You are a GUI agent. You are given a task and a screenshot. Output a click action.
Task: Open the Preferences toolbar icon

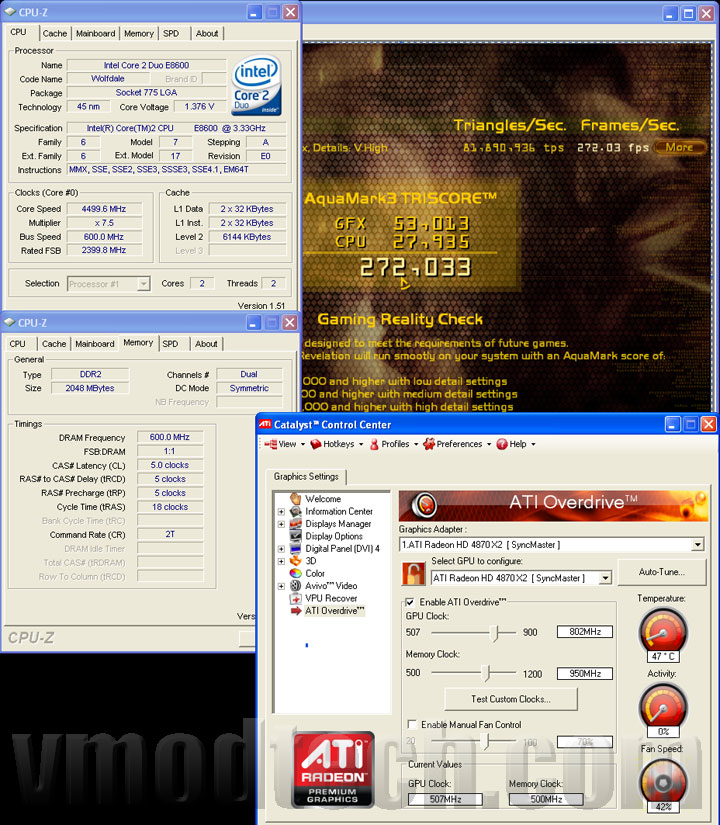point(429,444)
